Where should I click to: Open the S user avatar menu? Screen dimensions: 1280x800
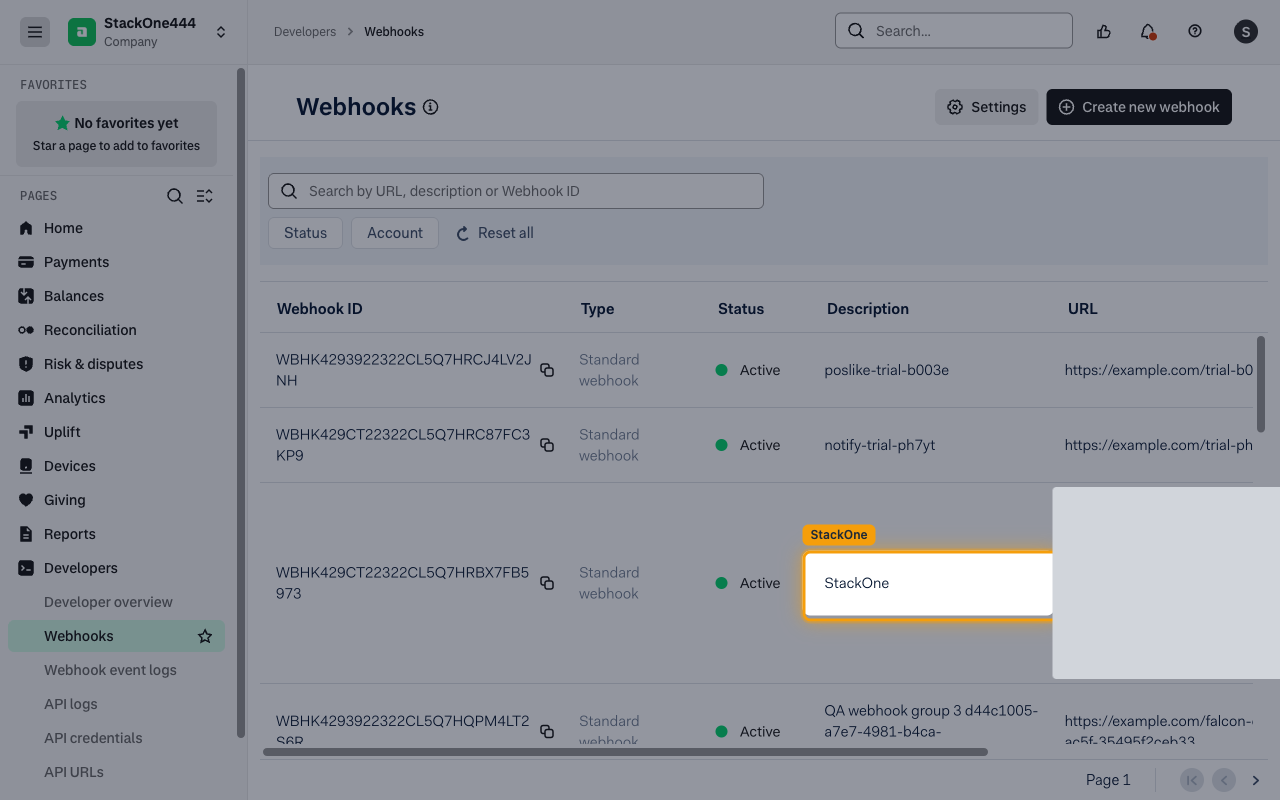click(1245, 32)
